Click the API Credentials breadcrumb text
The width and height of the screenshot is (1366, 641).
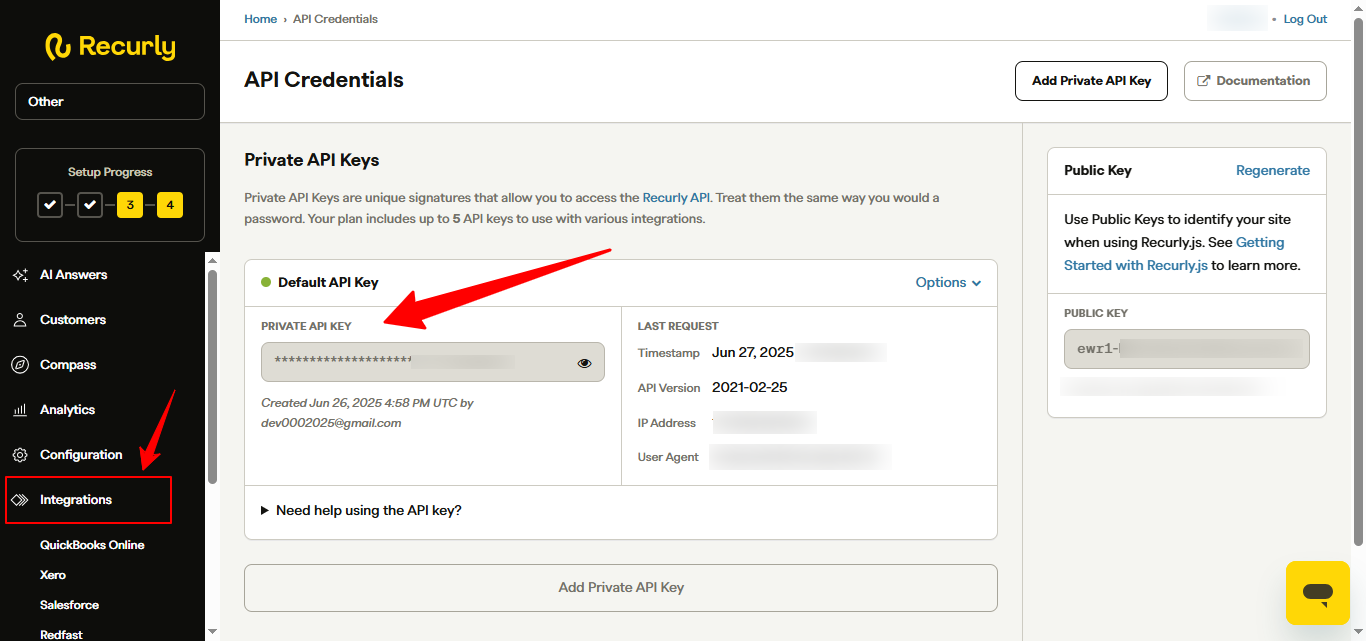point(335,19)
